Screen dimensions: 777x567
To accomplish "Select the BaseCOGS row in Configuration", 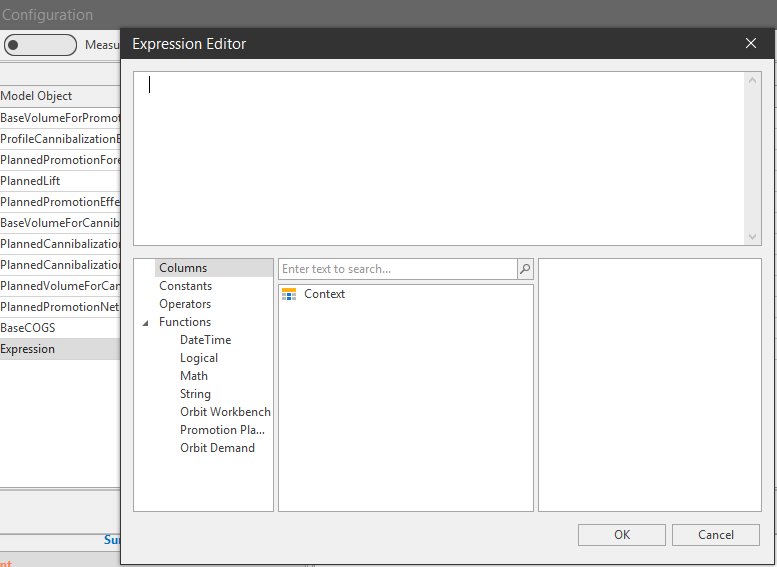I will (60, 328).
